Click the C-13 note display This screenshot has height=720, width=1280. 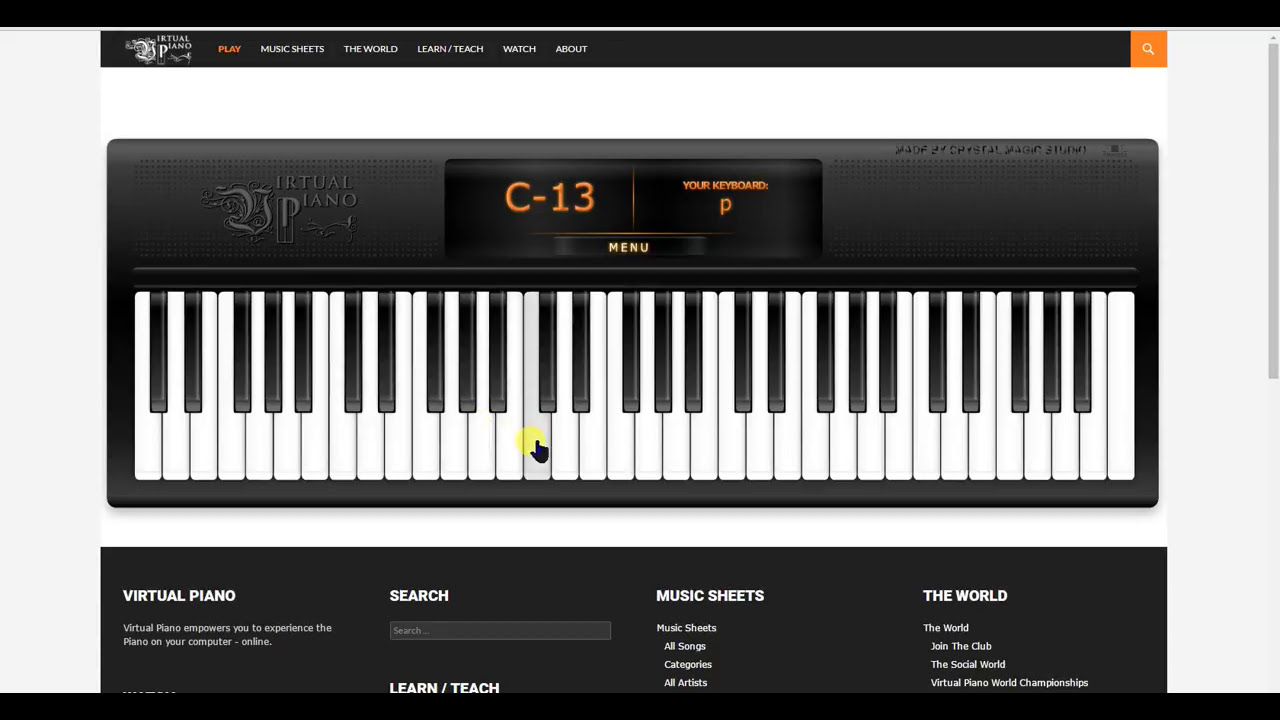[550, 198]
